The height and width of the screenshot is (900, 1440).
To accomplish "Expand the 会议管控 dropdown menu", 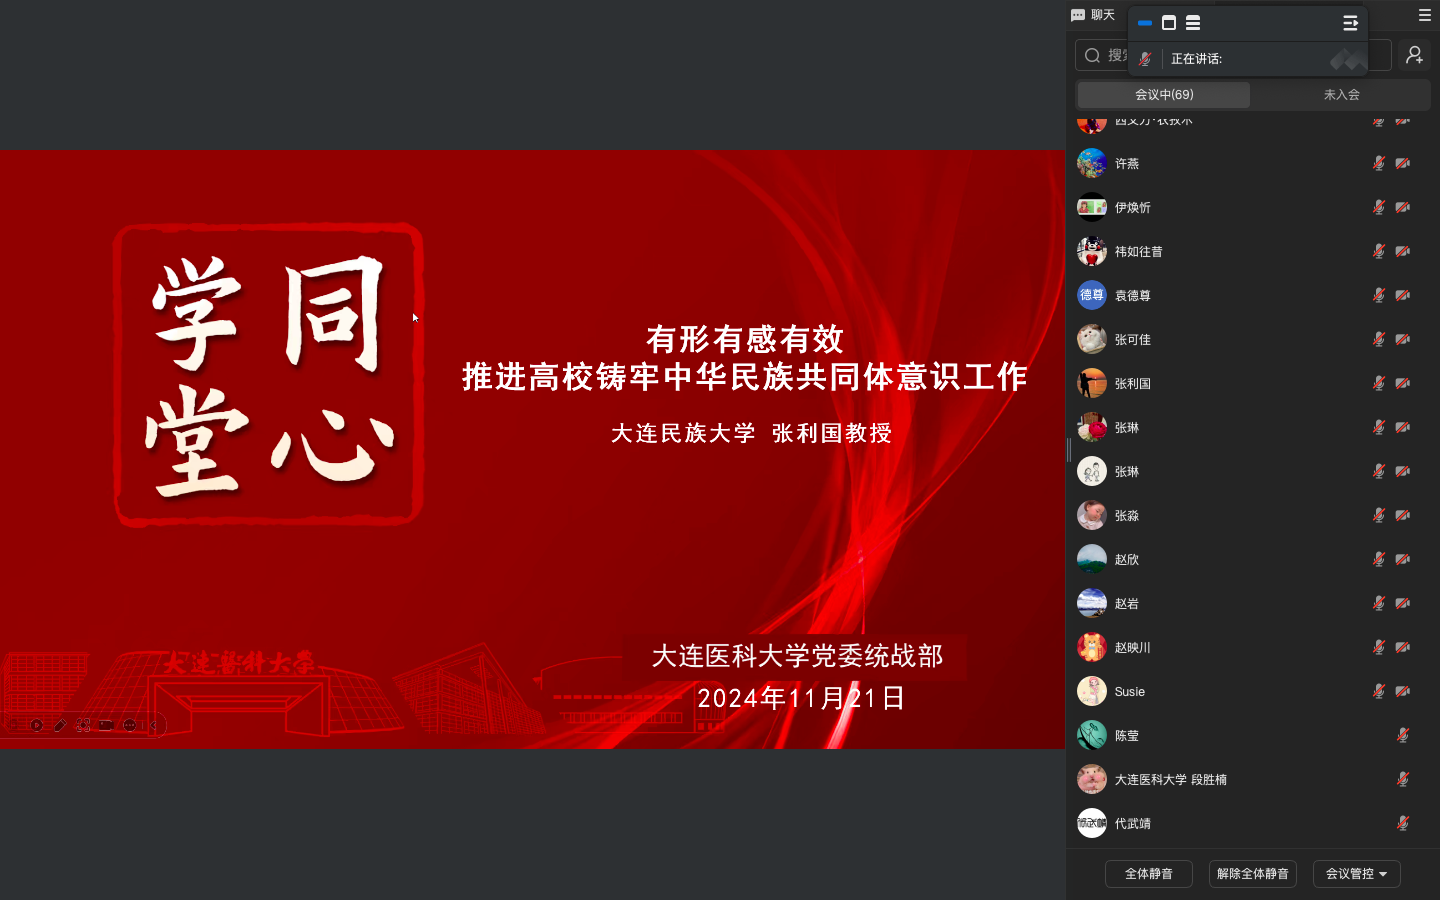I will pos(1356,874).
